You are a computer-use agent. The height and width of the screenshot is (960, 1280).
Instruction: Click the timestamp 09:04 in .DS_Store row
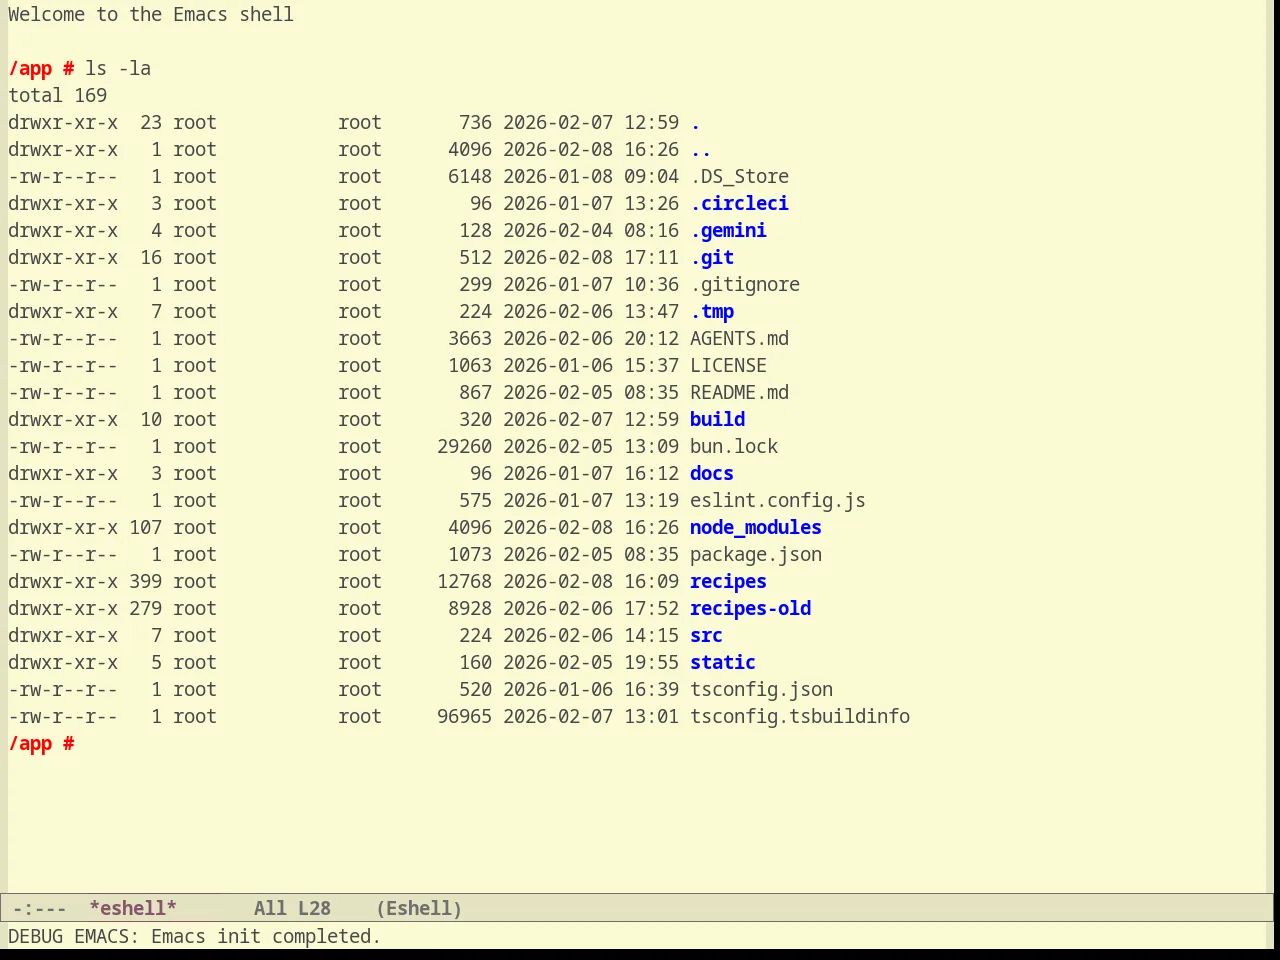[651, 176]
